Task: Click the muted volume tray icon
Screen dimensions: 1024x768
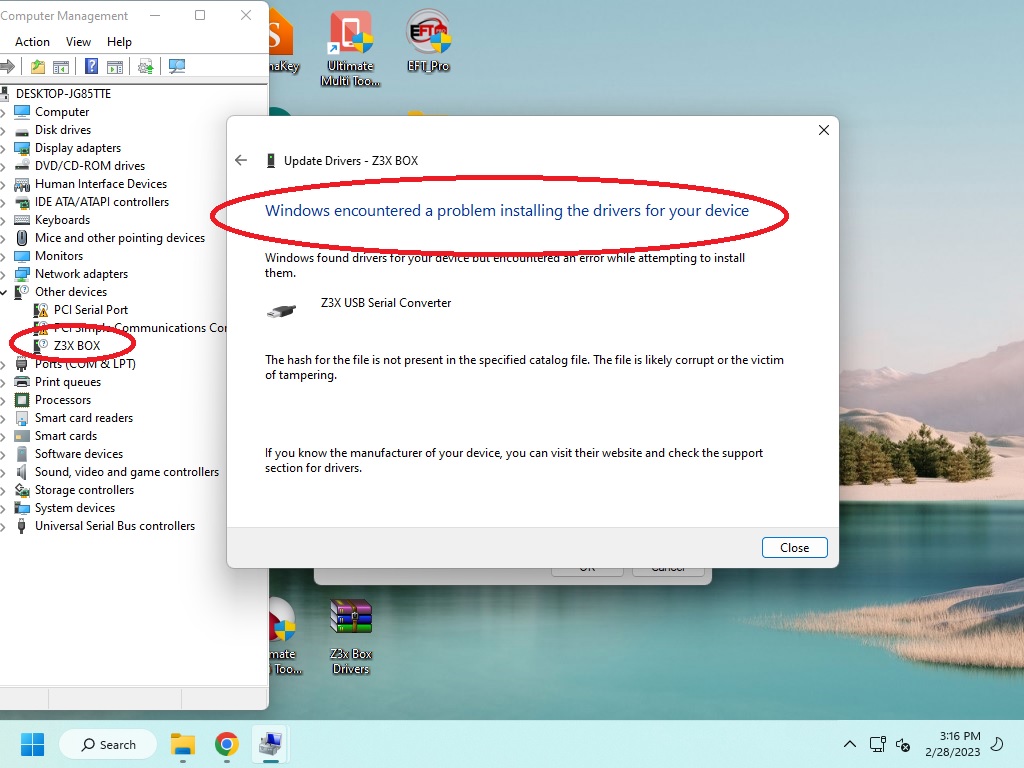Action: click(903, 744)
